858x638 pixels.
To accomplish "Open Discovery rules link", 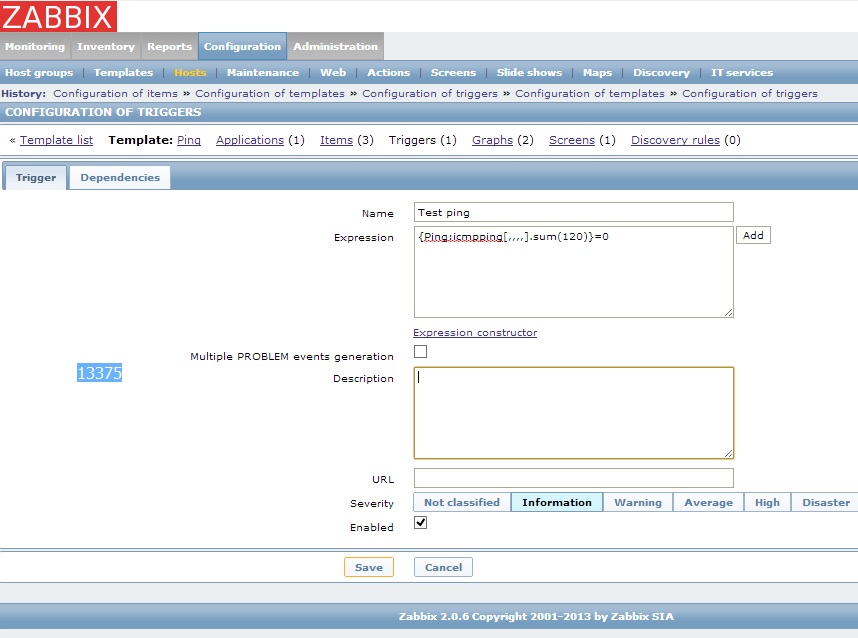I will point(675,140).
